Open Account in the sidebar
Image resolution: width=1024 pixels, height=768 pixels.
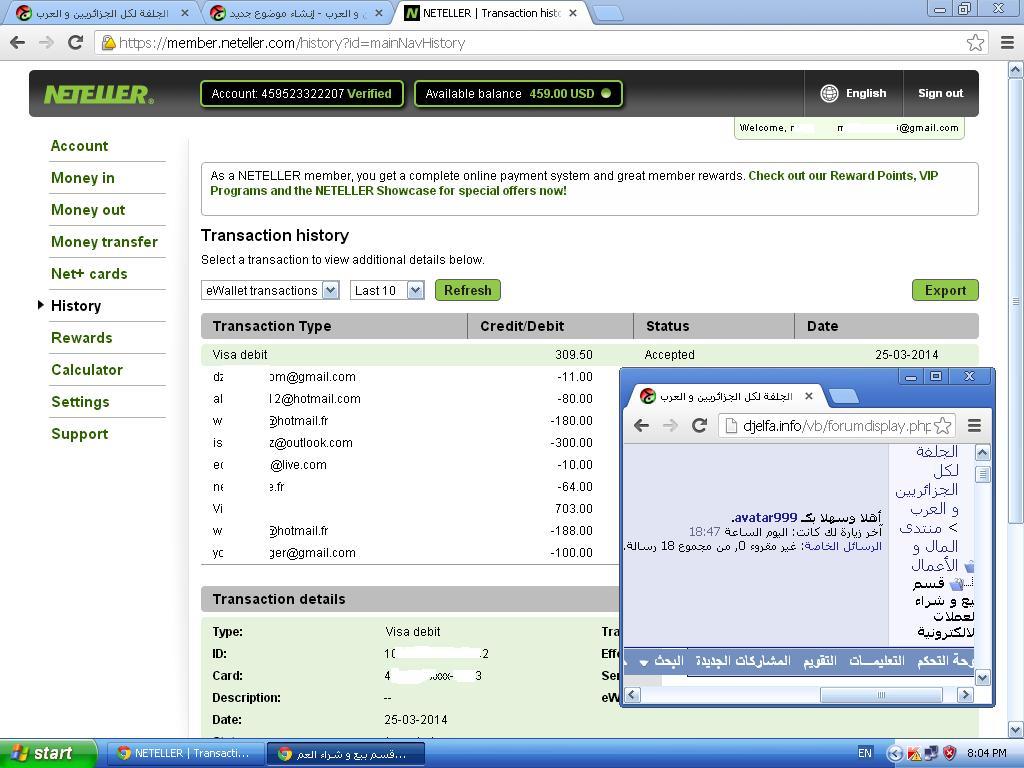point(80,146)
